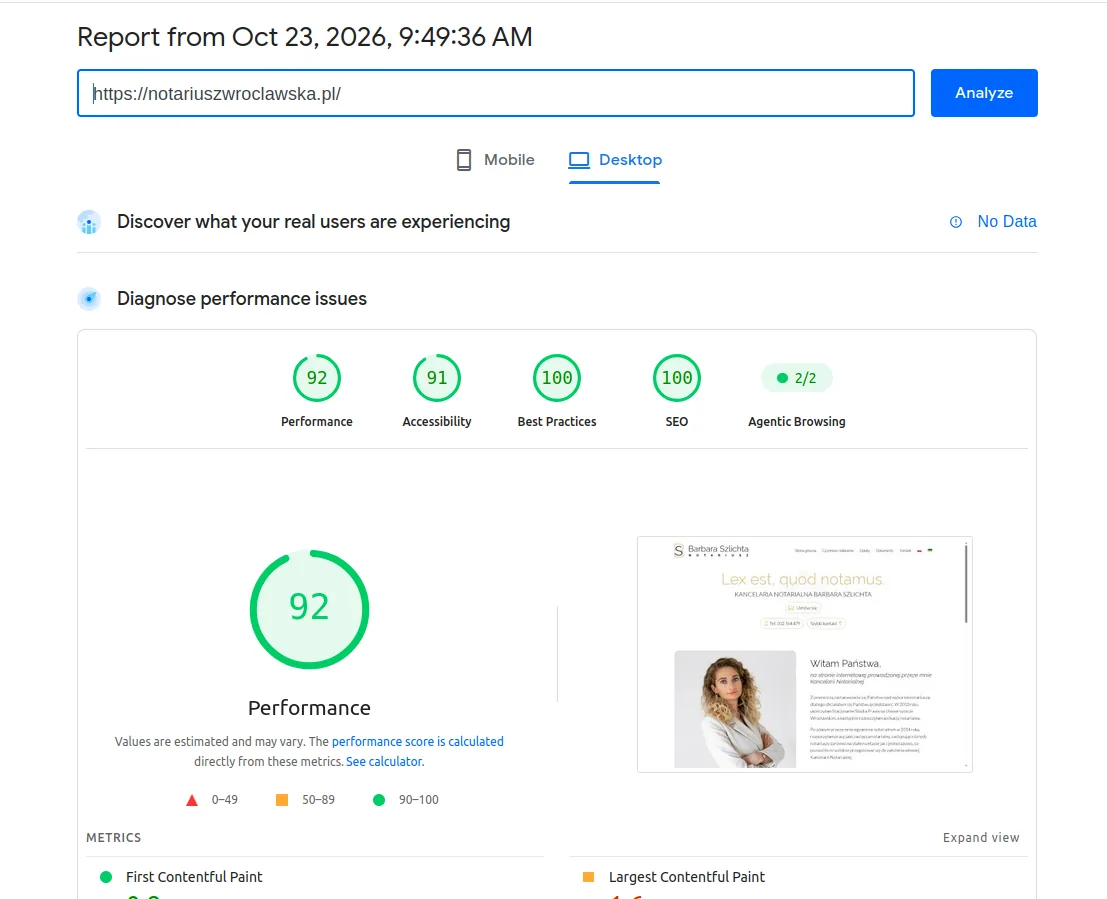Focus the URL input field
Screen dimensions: 1107x899
(x=496, y=93)
